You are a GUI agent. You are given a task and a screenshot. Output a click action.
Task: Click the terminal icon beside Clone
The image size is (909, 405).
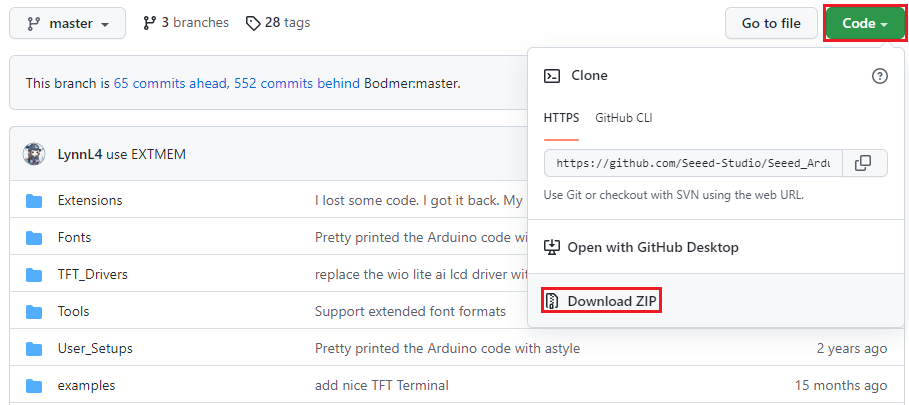click(x=552, y=76)
